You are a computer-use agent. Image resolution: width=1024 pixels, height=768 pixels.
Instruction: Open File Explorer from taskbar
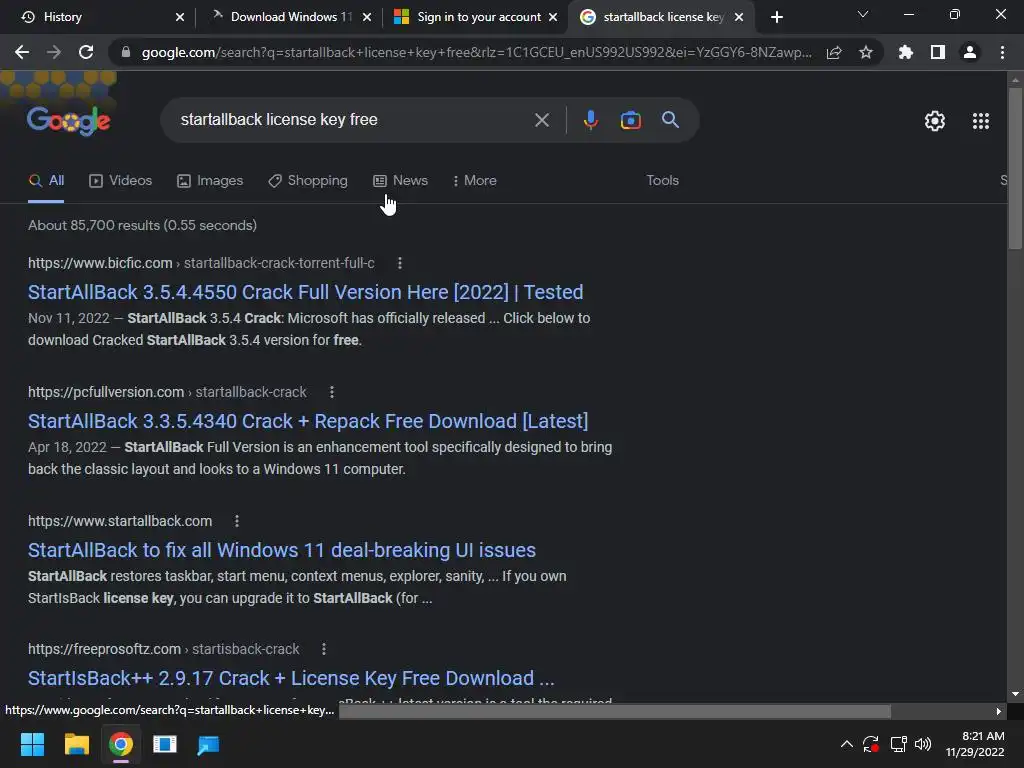pyautogui.click(x=76, y=744)
